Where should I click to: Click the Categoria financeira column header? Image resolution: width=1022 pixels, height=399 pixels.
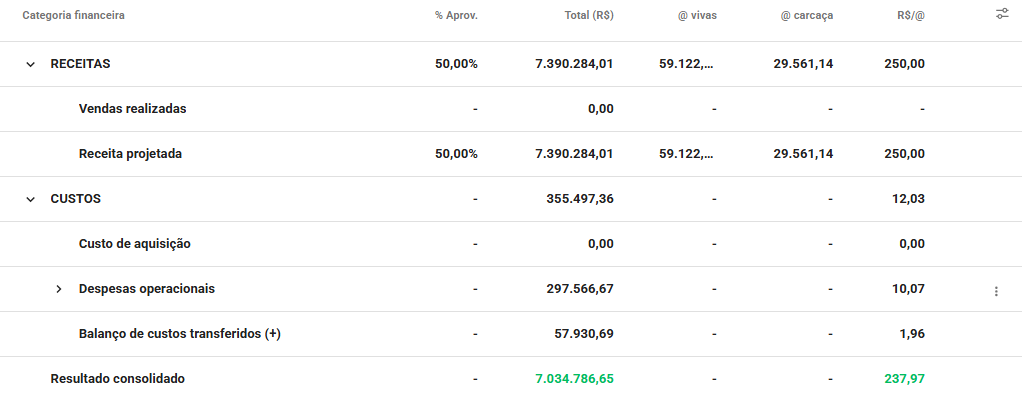click(x=74, y=16)
